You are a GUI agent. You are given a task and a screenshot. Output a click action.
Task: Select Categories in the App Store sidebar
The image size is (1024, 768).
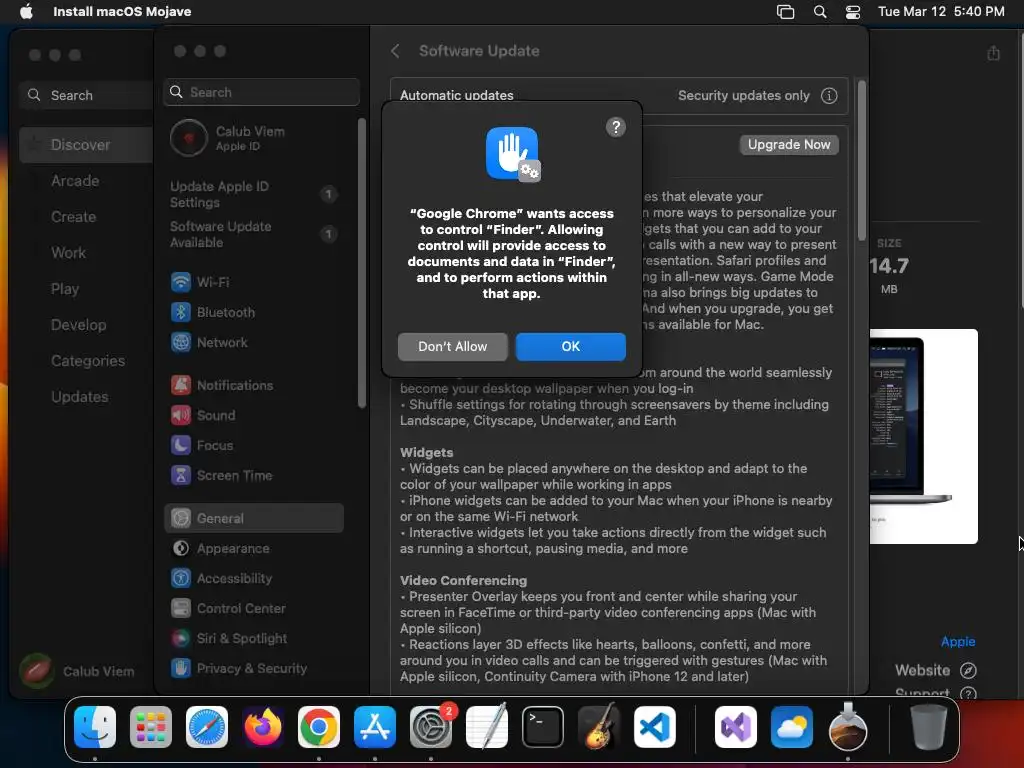click(x=88, y=360)
